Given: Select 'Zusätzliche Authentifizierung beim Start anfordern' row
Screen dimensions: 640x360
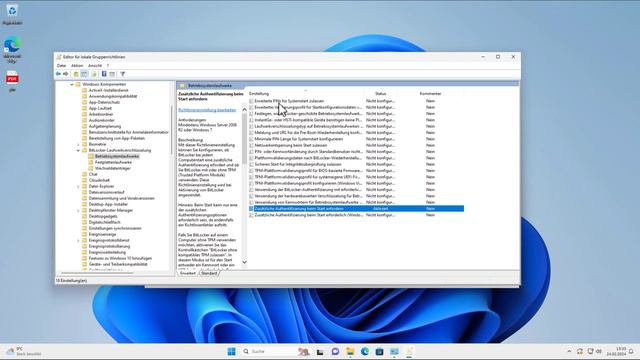Looking at the screenshot, I should coord(356,209).
